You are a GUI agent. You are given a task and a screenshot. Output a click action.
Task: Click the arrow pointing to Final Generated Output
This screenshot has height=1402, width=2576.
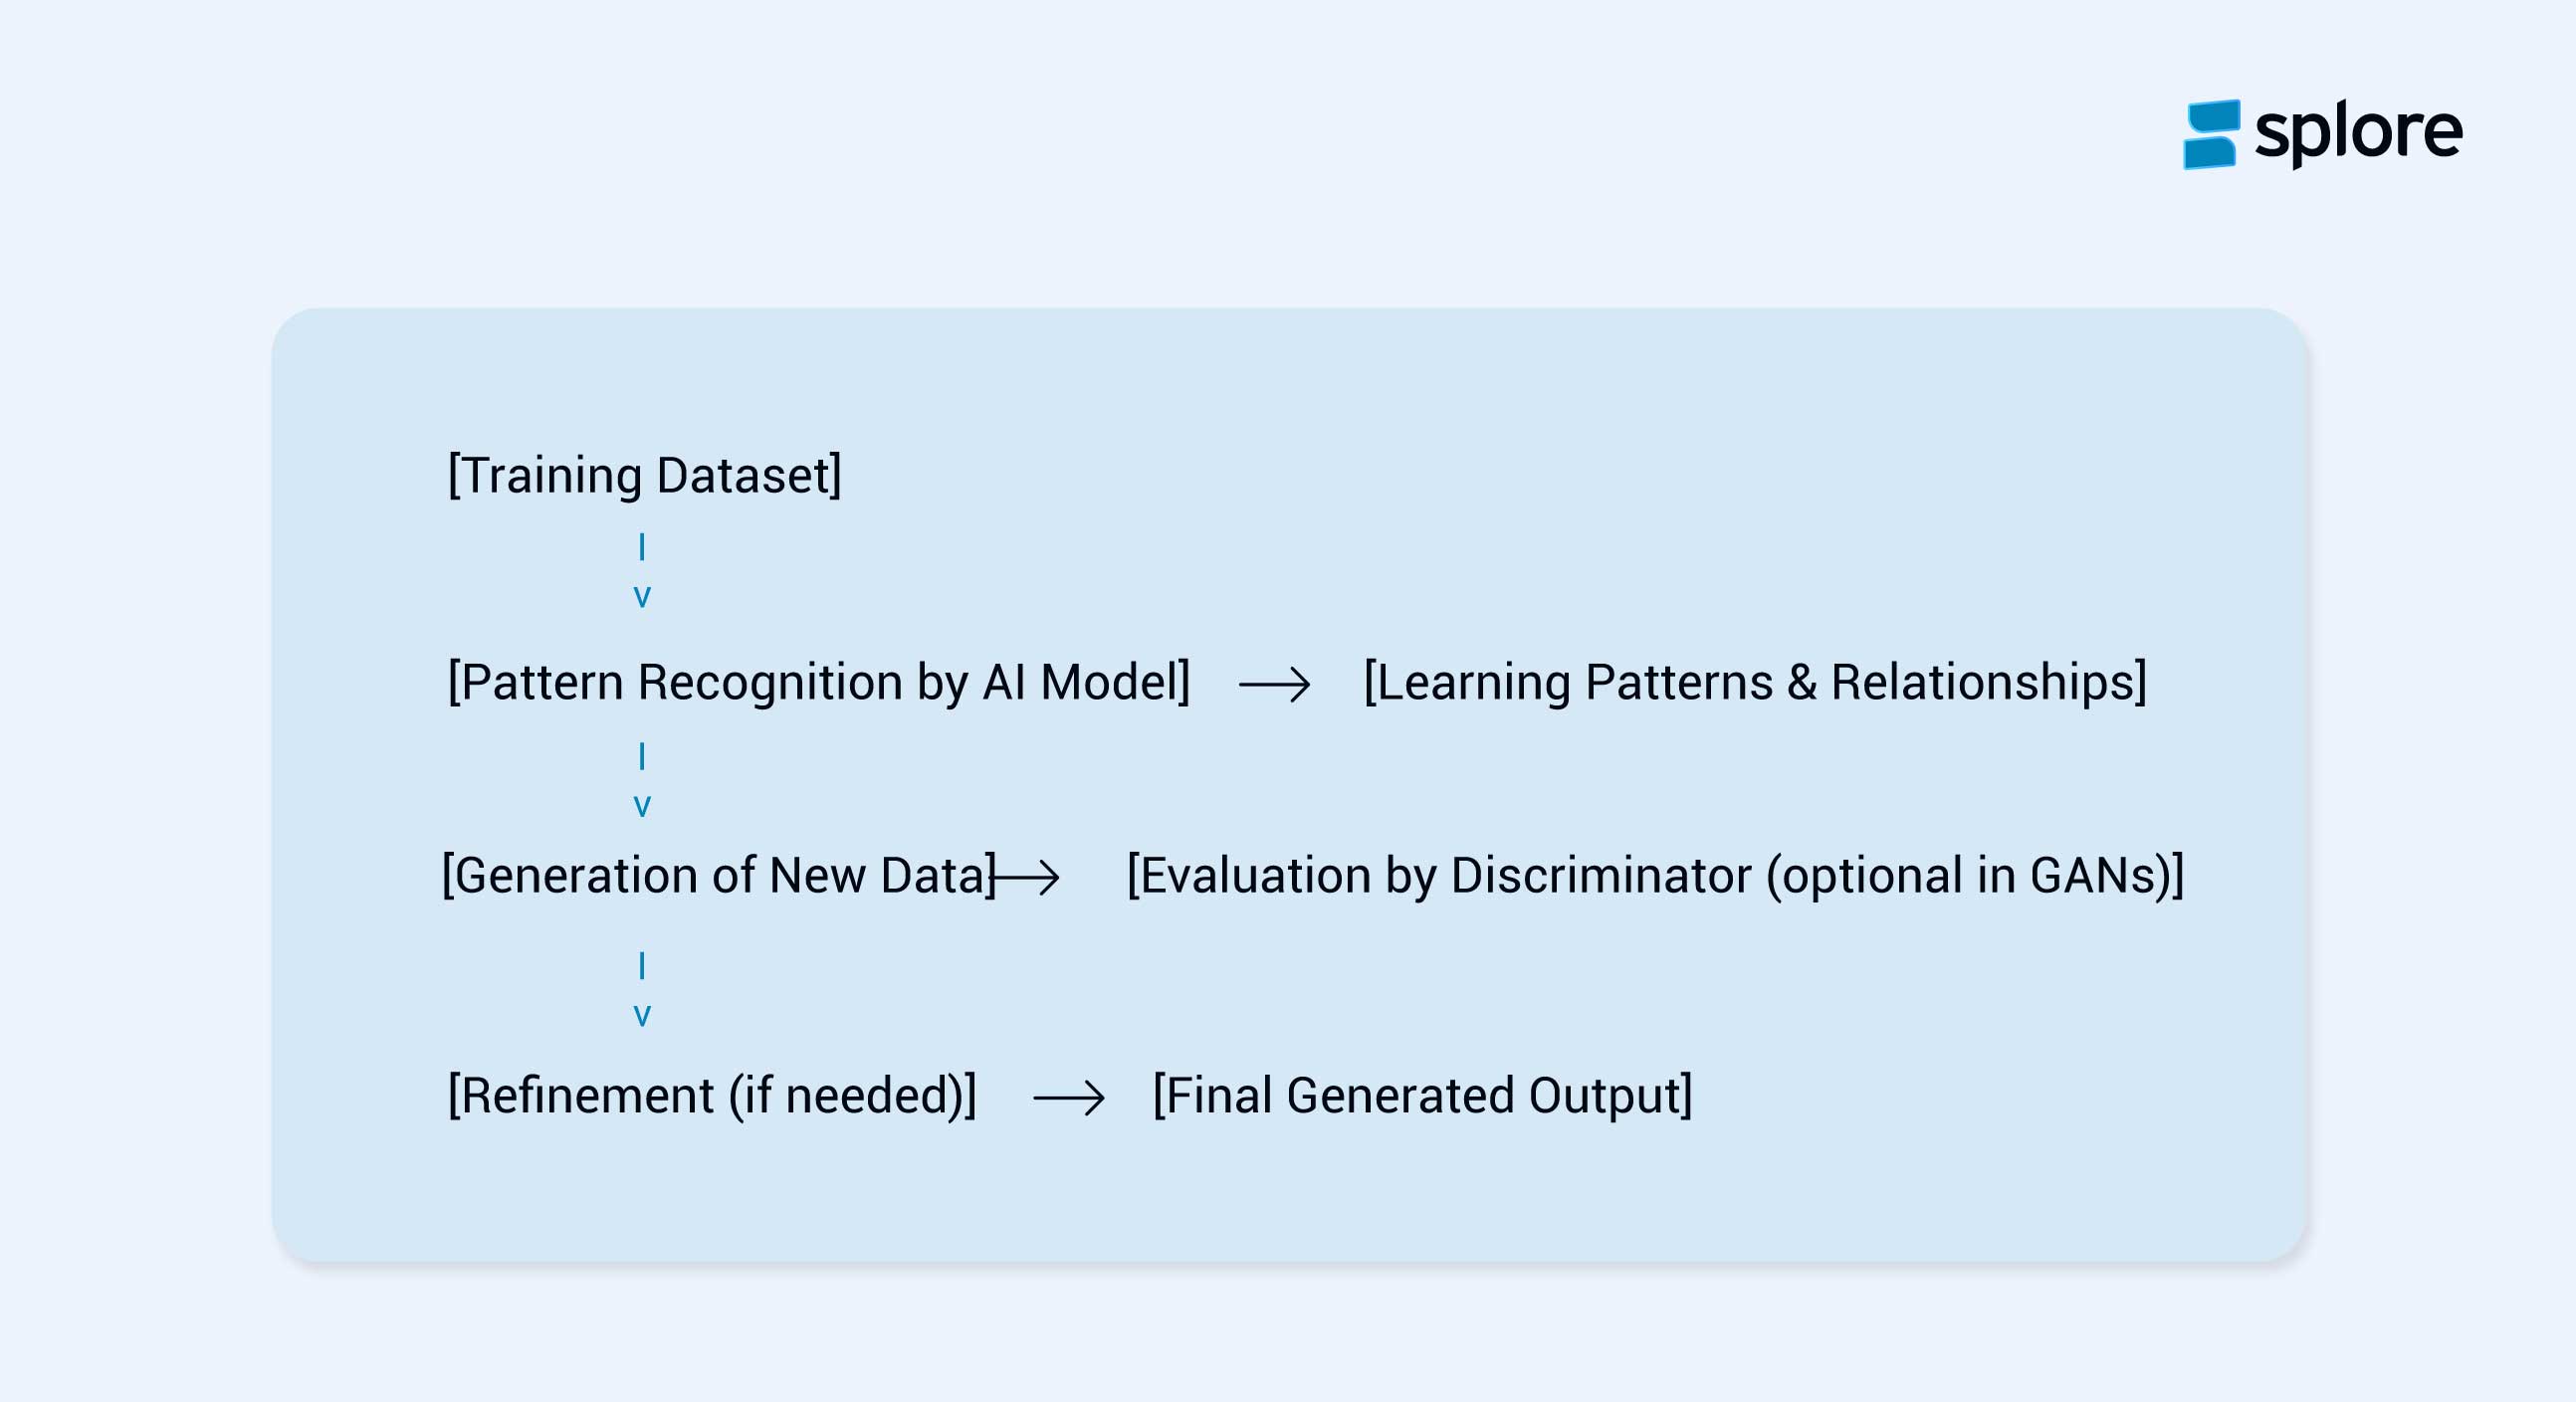coord(1068,1098)
